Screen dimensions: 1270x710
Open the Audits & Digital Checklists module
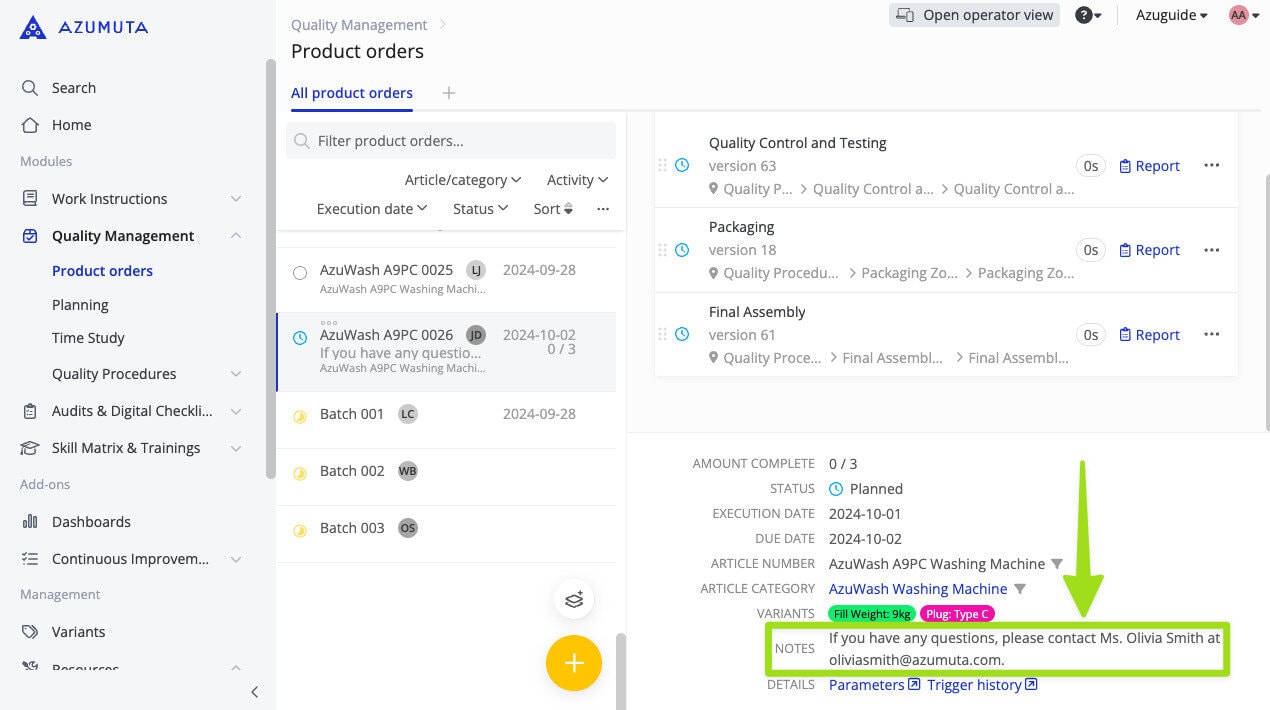[x=132, y=410]
